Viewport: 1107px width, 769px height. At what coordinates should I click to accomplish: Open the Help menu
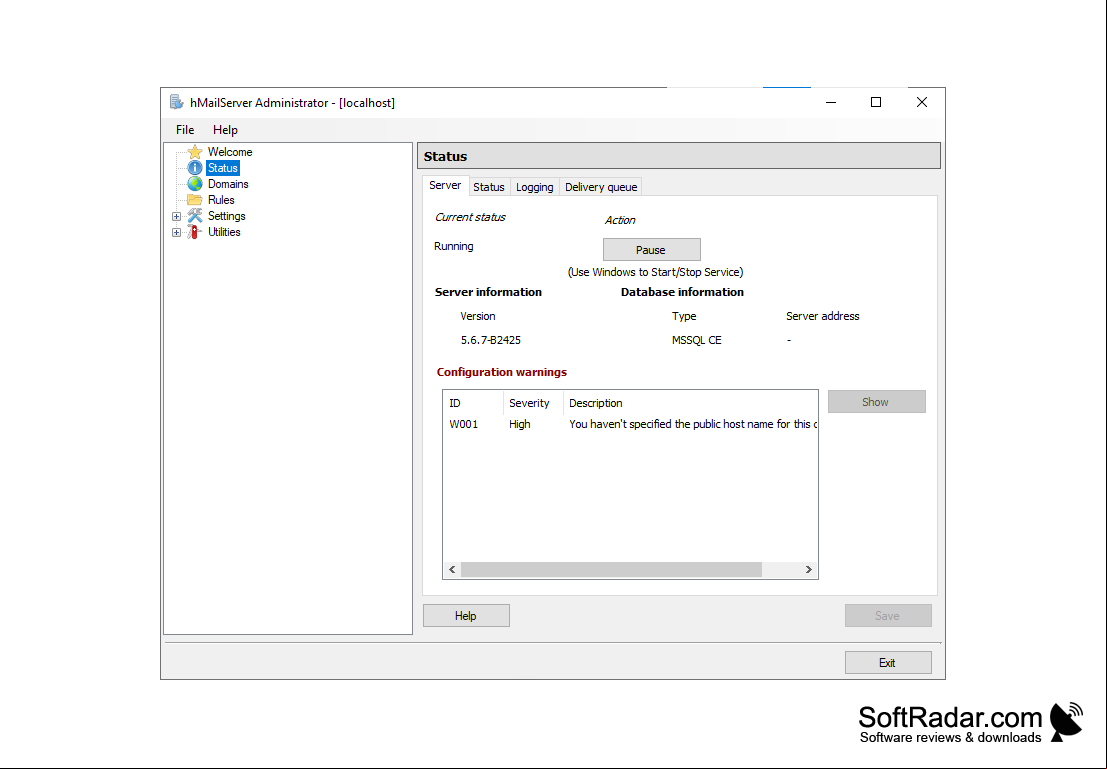[x=225, y=130]
